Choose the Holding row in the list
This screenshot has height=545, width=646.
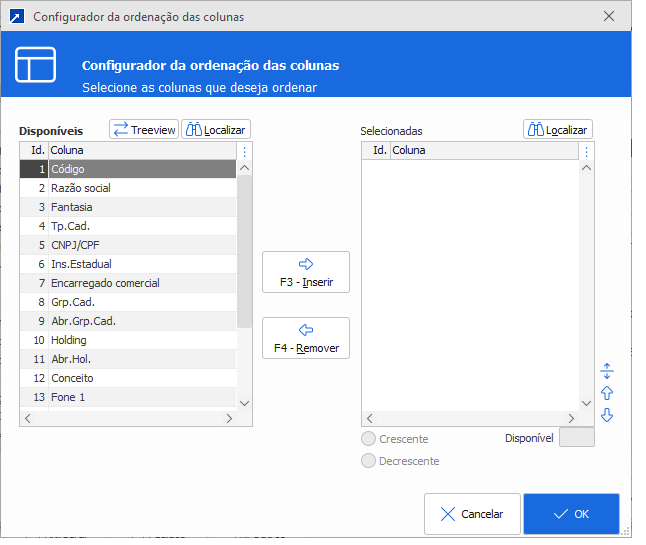pyautogui.click(x=69, y=340)
